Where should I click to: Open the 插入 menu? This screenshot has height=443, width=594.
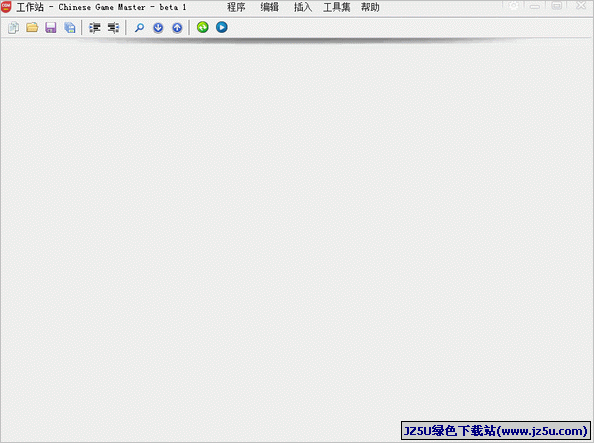tap(303, 7)
